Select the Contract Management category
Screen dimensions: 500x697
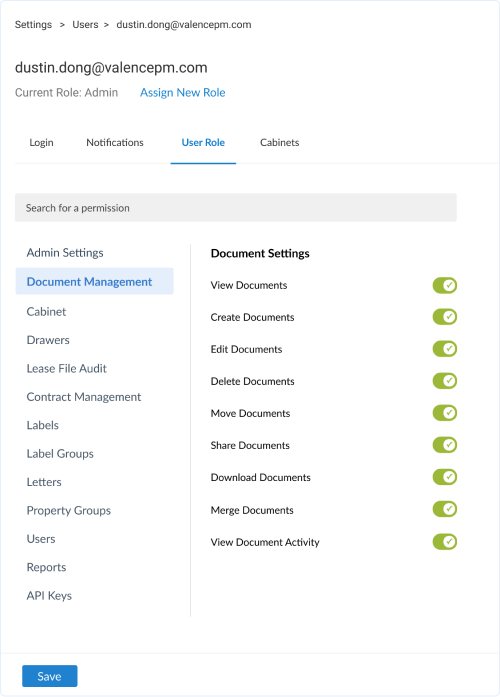(84, 397)
